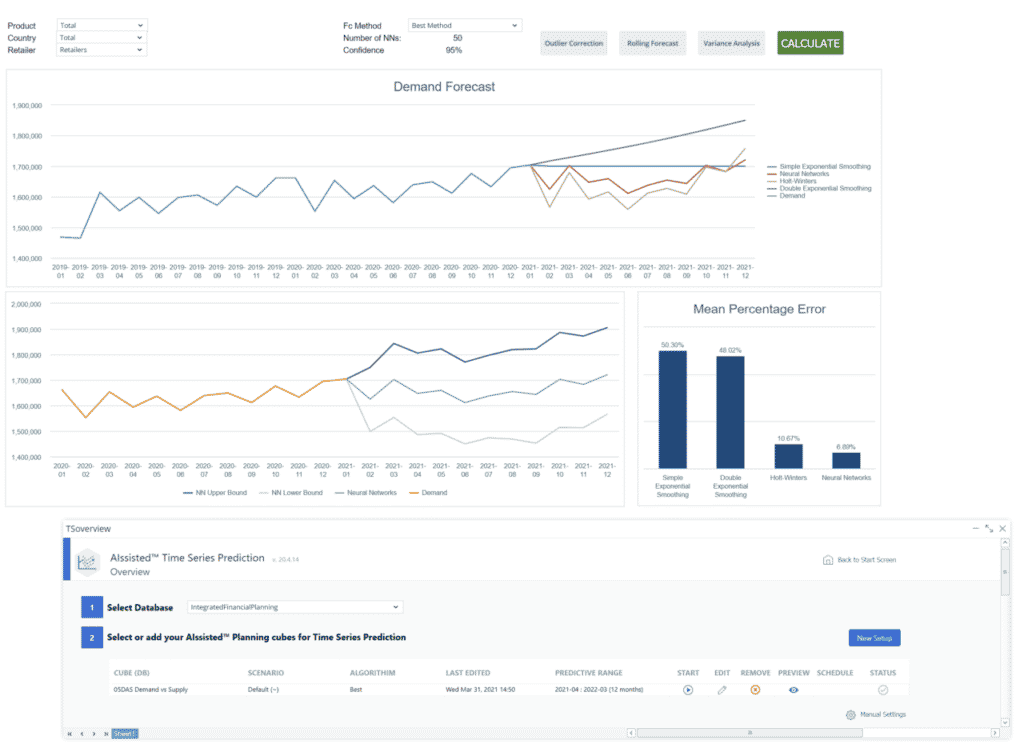Jump to first sheet arrow

click(70, 734)
